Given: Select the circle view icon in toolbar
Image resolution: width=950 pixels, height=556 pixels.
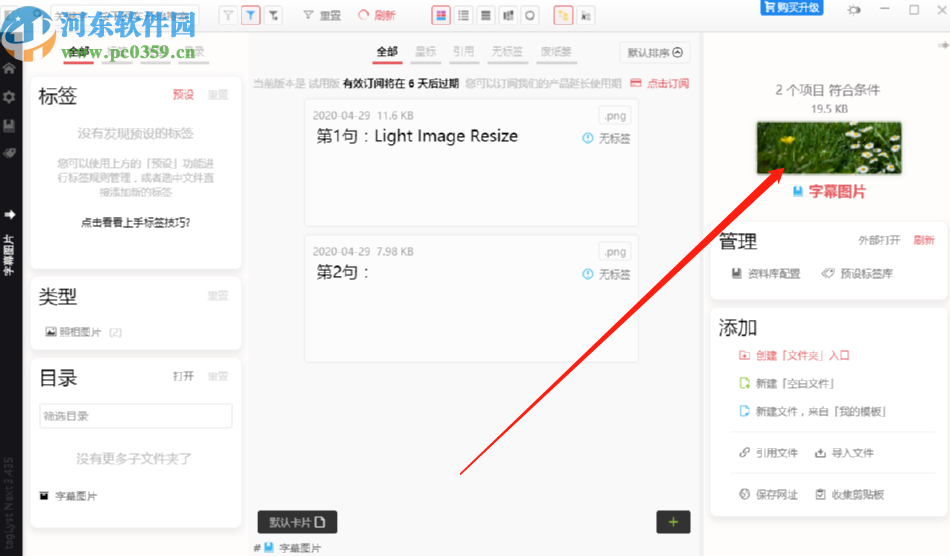Looking at the screenshot, I should pyautogui.click(x=530, y=15).
